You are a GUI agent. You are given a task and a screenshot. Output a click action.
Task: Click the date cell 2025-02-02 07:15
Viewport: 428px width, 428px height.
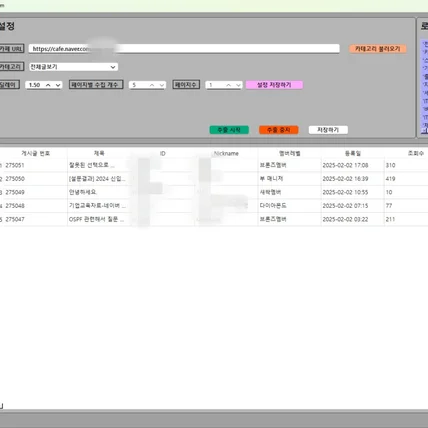tap(353, 206)
